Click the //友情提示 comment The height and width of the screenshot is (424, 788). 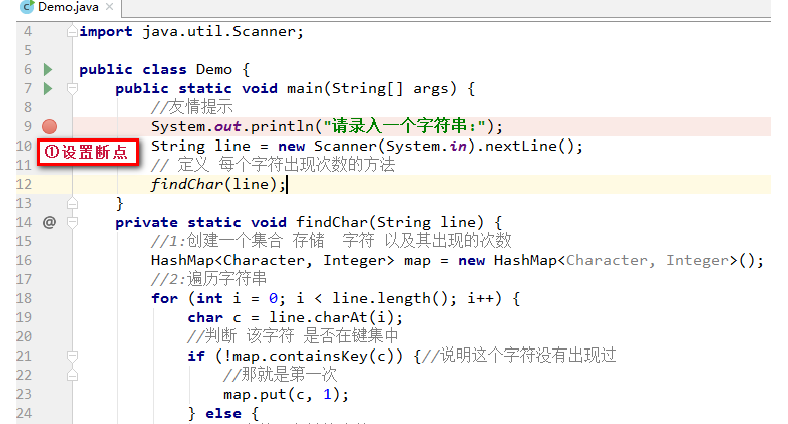(191, 107)
